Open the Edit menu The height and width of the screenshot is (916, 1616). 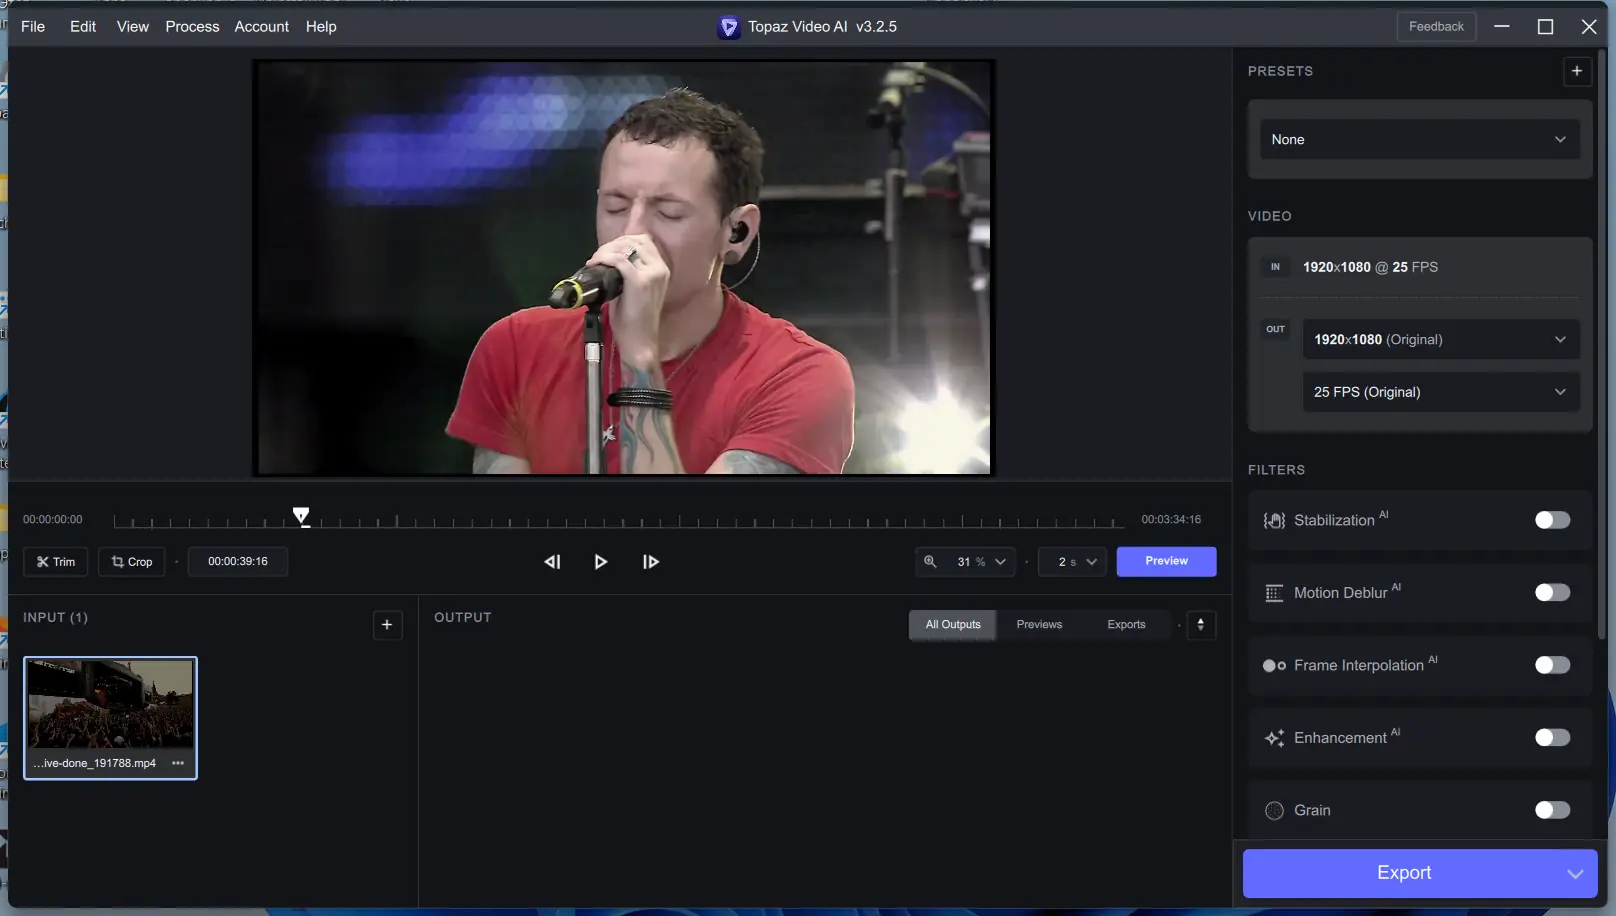(83, 27)
